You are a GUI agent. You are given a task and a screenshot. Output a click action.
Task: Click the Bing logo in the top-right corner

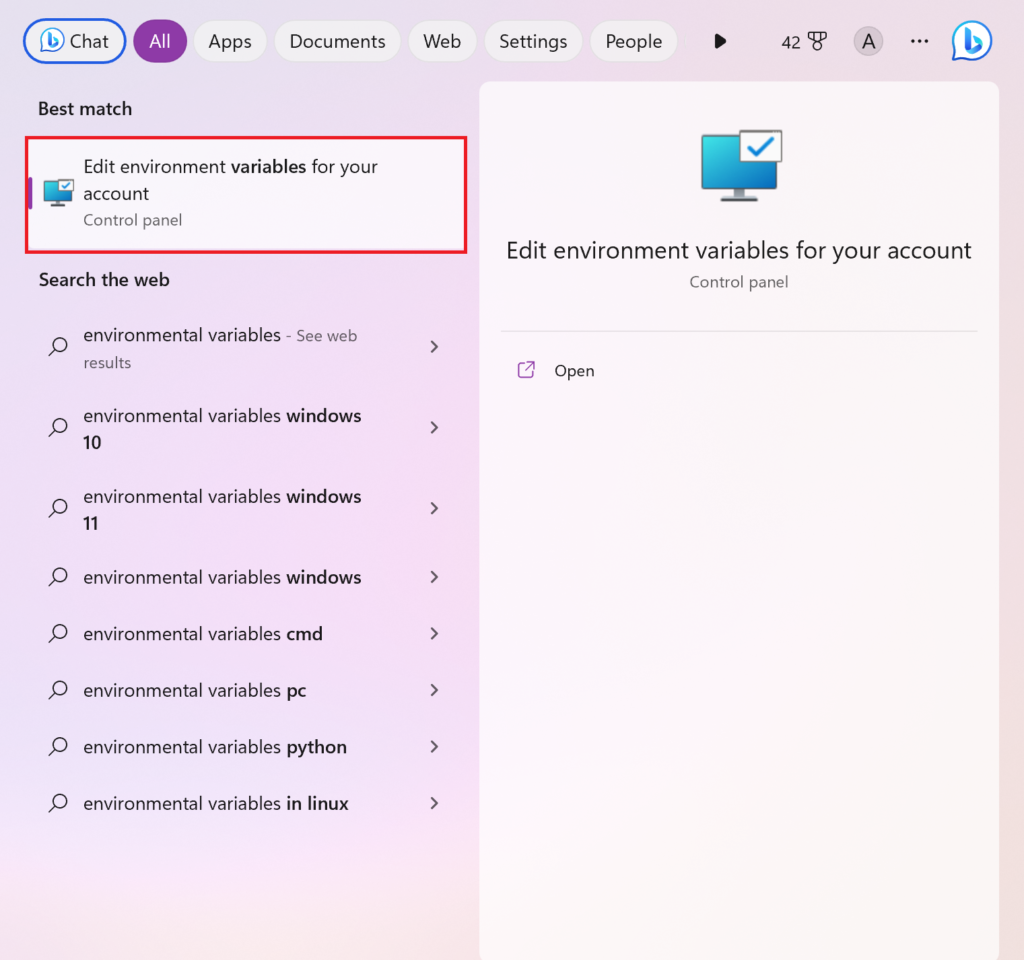tap(970, 41)
